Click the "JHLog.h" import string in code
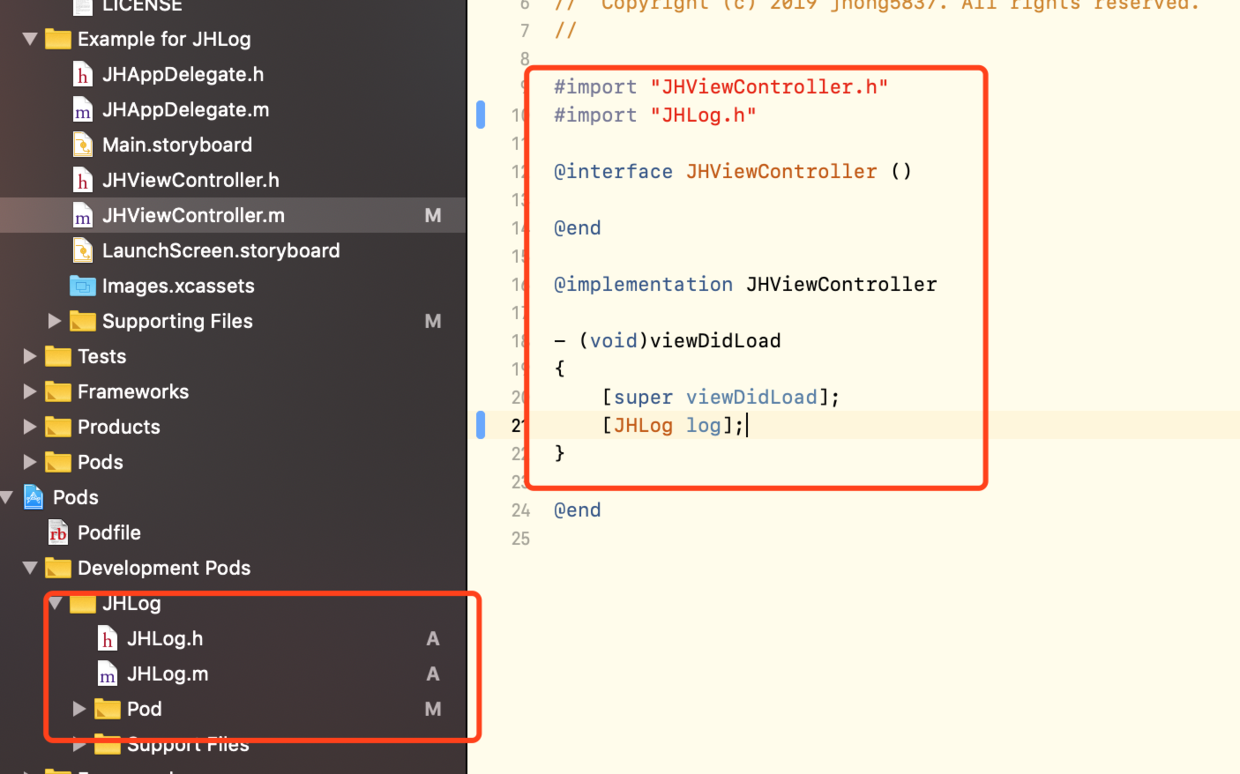Image resolution: width=1240 pixels, height=774 pixels. (x=703, y=115)
